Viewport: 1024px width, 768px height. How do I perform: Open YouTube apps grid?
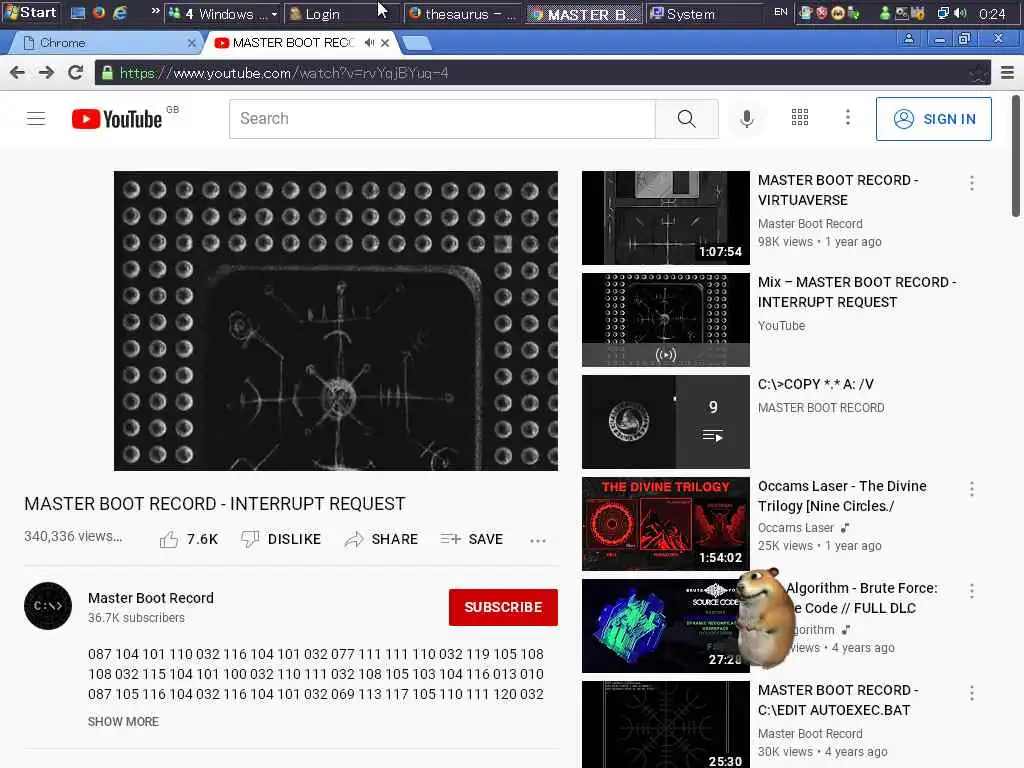[x=800, y=118]
